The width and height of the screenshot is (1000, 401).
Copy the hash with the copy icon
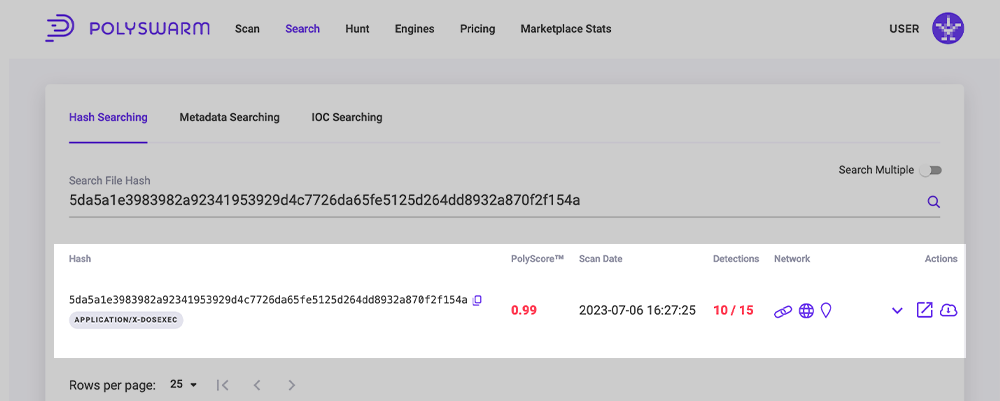477,300
